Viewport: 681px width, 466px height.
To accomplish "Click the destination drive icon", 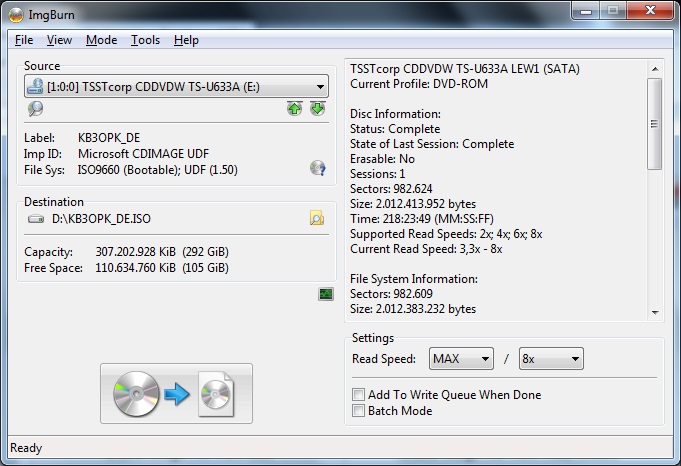I will pos(36,219).
